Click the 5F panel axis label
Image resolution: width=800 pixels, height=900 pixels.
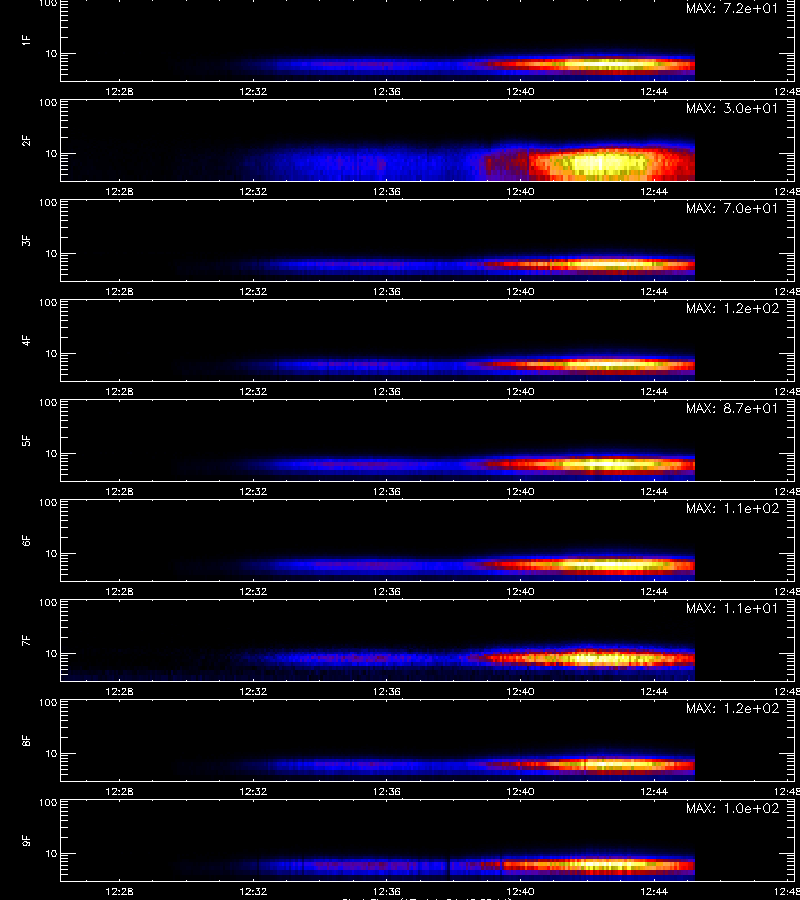[26, 440]
